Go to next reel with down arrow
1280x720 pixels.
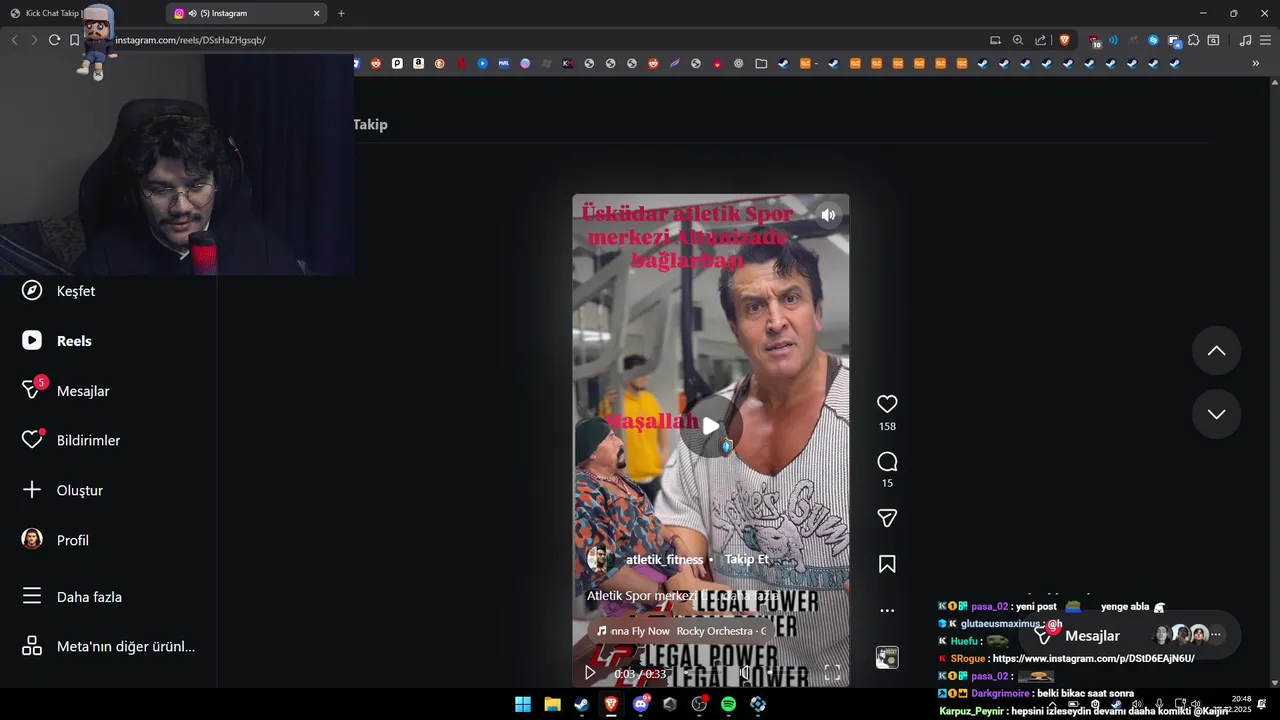coord(1216,414)
